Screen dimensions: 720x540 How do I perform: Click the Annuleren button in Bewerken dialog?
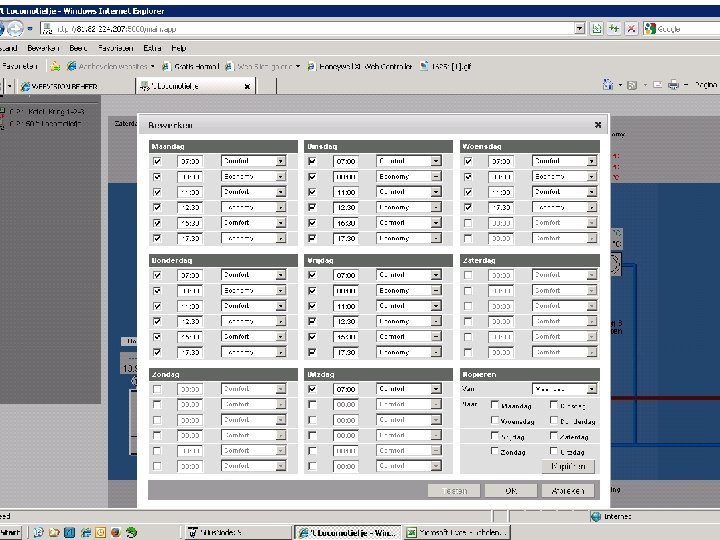click(568, 491)
